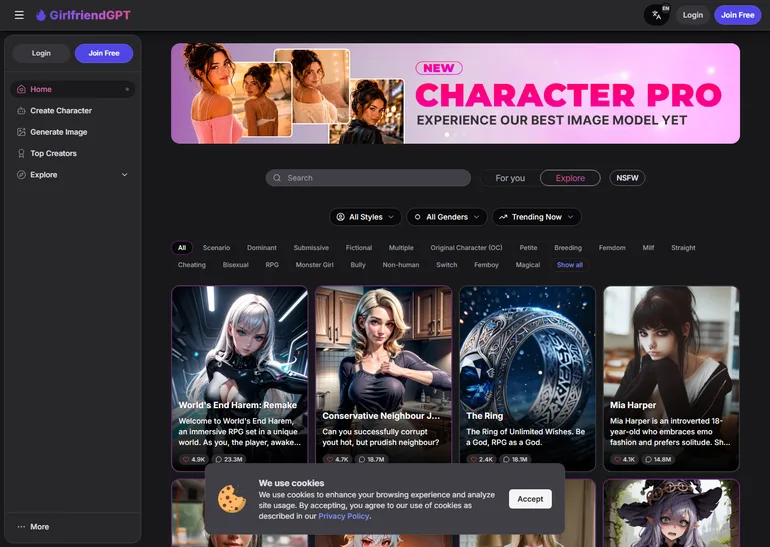Image resolution: width=770 pixels, height=547 pixels.
Task: Open the witch character card below Mia Harper
Action: tap(671, 513)
